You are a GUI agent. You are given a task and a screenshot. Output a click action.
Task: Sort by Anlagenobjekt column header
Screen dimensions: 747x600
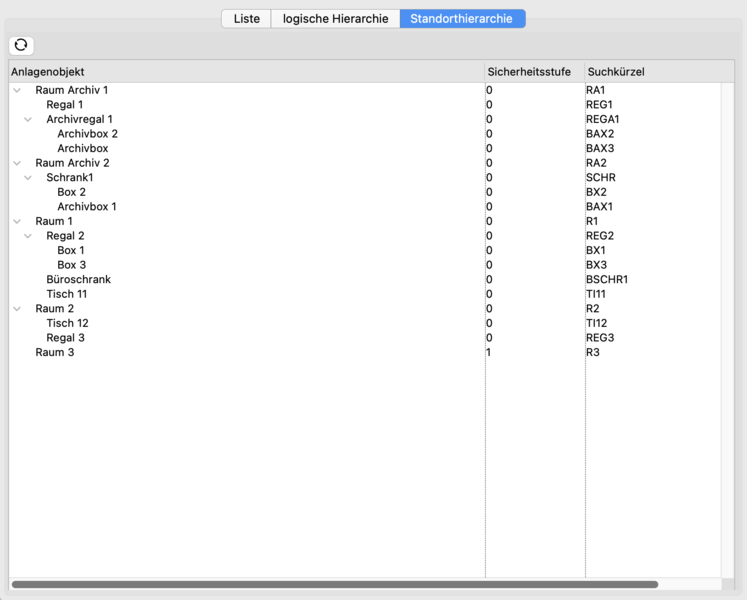(245, 72)
